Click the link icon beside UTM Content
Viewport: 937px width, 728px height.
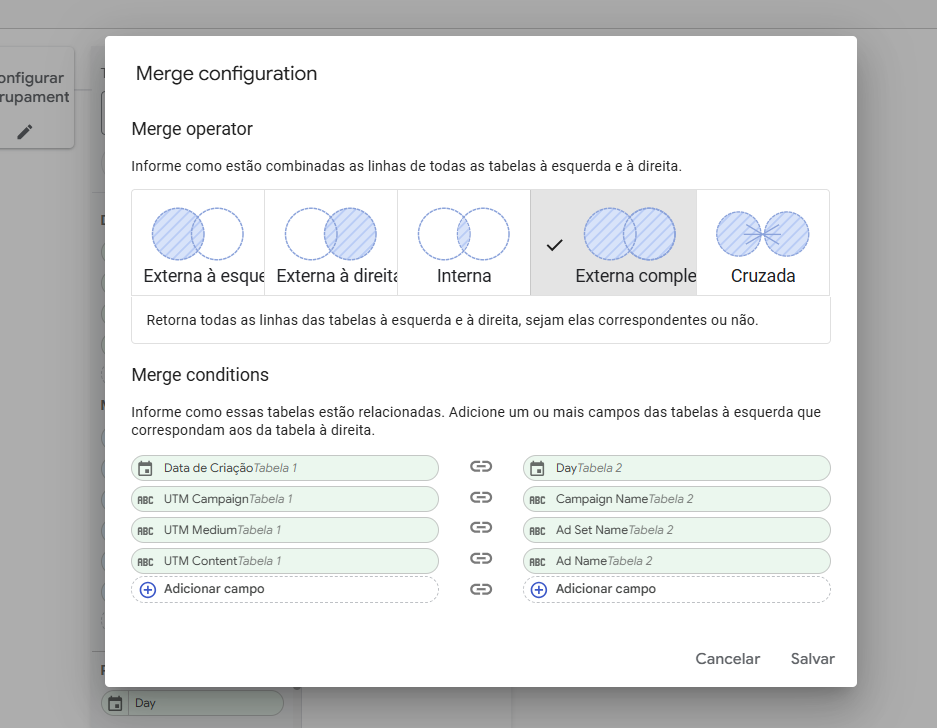[x=481, y=559]
